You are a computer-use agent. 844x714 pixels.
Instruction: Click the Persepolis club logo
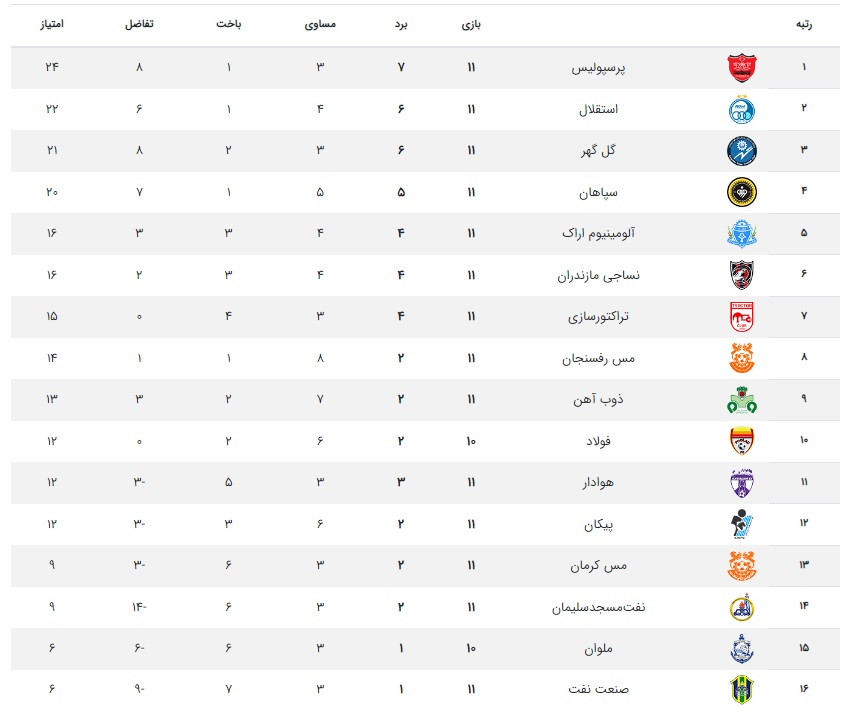[x=741, y=68]
